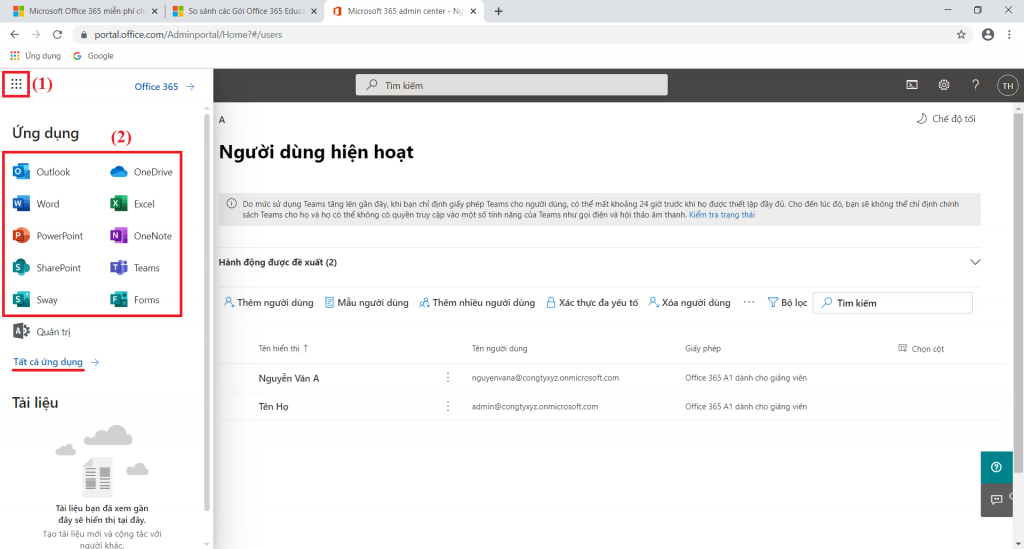Open Chrome profile icon
The image size is (1024, 549).
tap(987, 35)
